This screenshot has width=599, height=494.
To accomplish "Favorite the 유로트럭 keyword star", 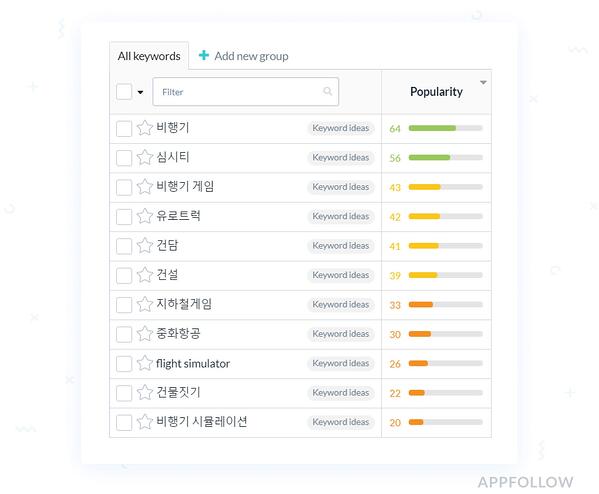I will click(x=145, y=216).
